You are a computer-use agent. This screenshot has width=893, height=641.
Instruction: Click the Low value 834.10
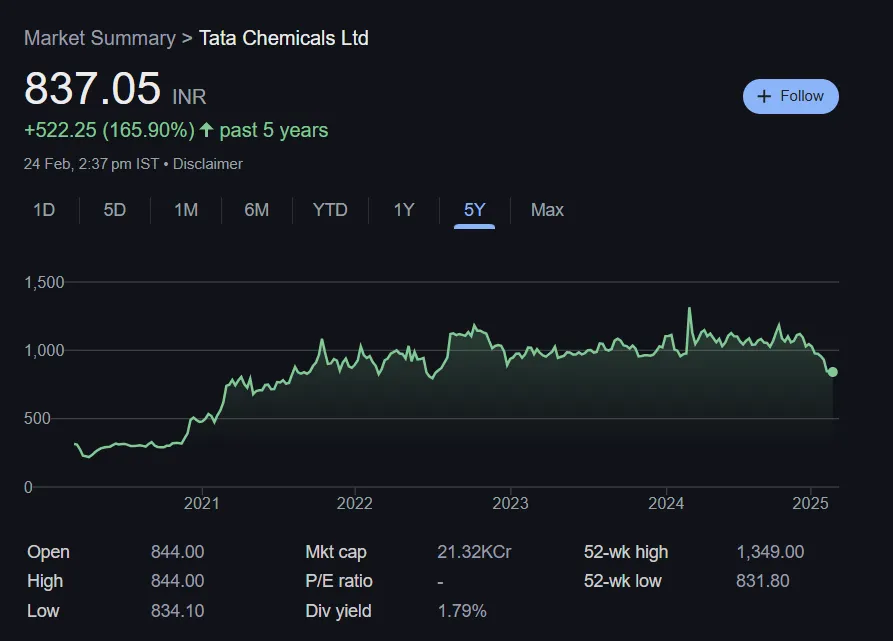tap(177, 611)
